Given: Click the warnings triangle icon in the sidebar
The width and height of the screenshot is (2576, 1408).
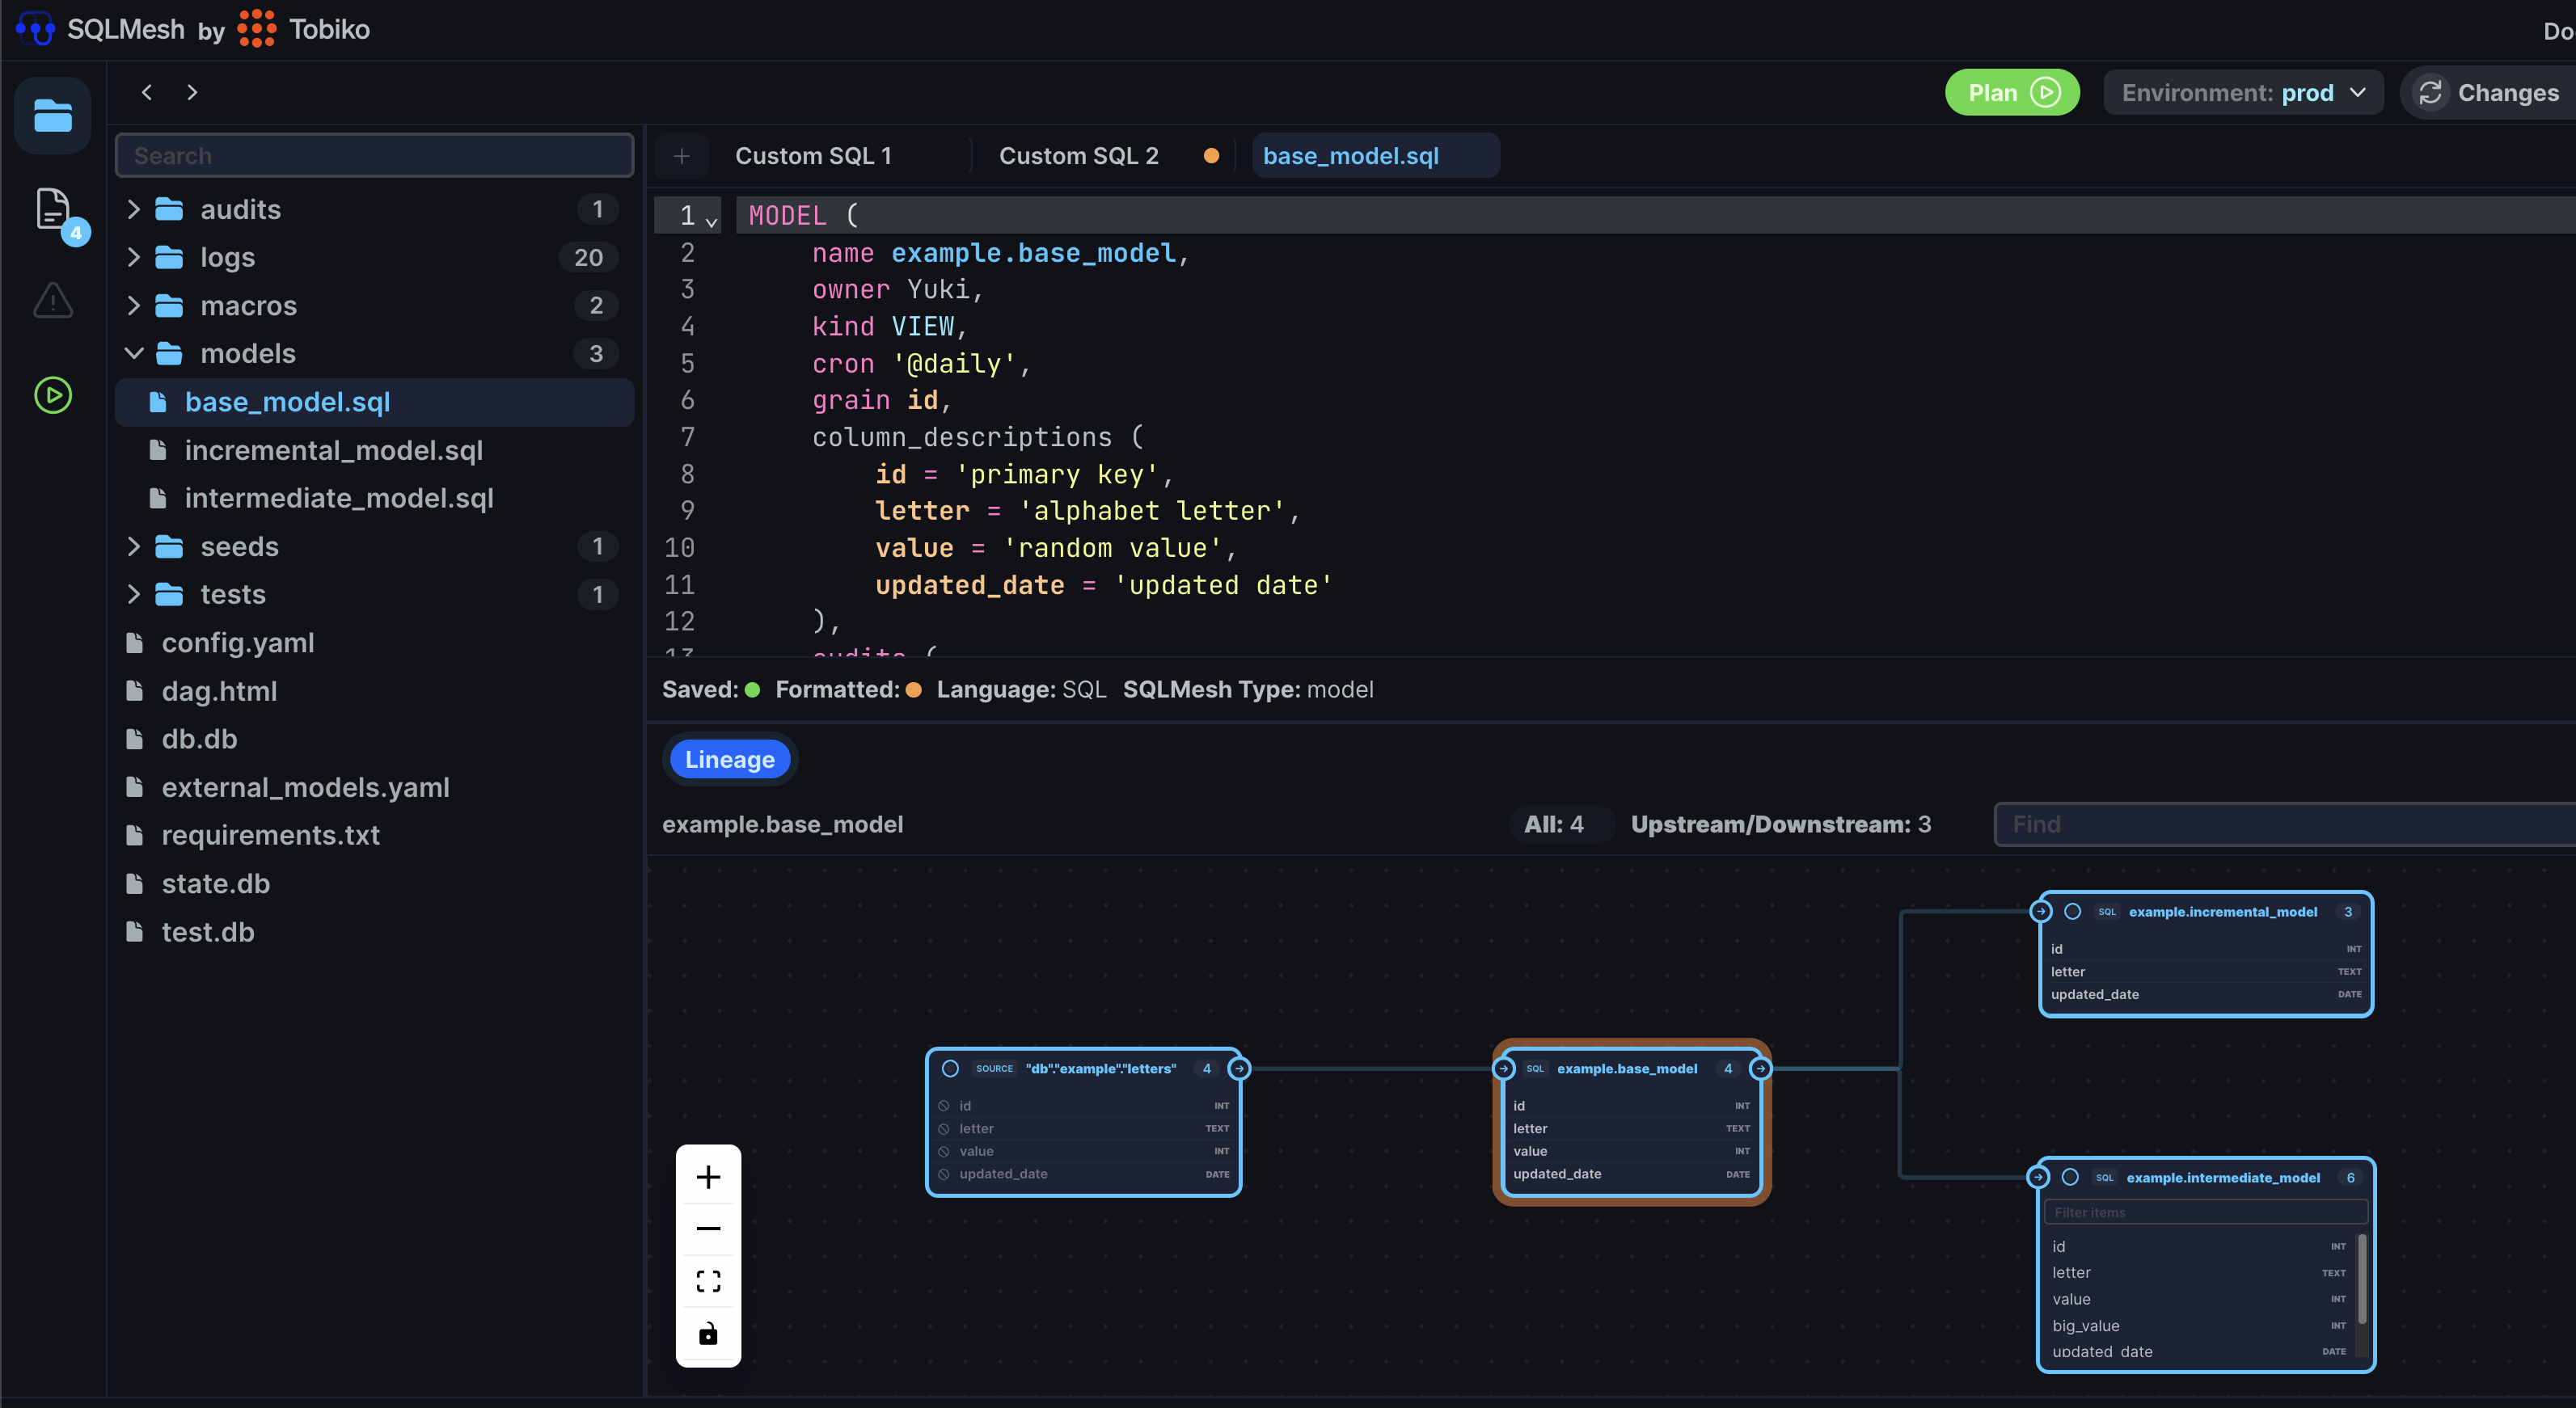Looking at the screenshot, I should click(x=52, y=300).
